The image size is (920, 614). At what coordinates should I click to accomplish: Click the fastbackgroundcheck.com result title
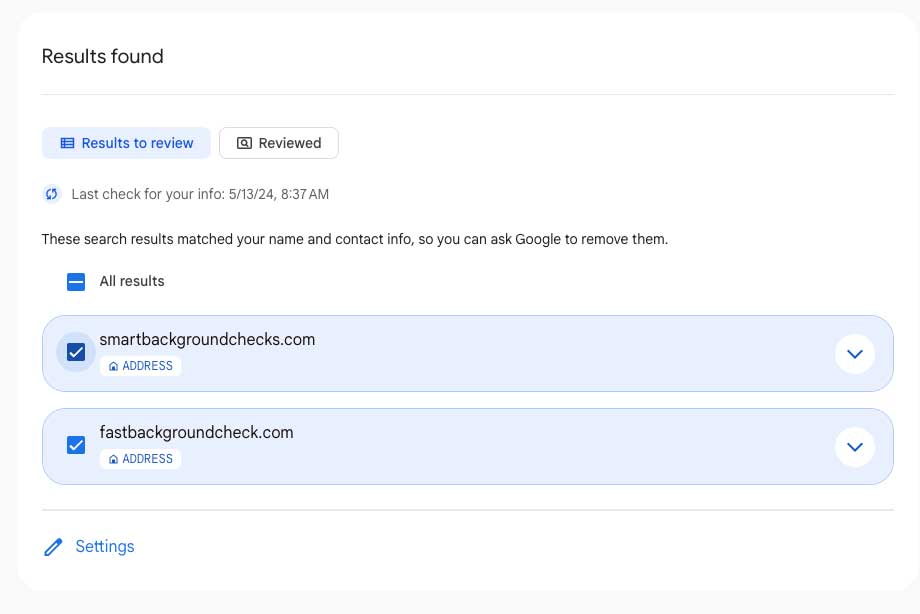click(x=196, y=433)
